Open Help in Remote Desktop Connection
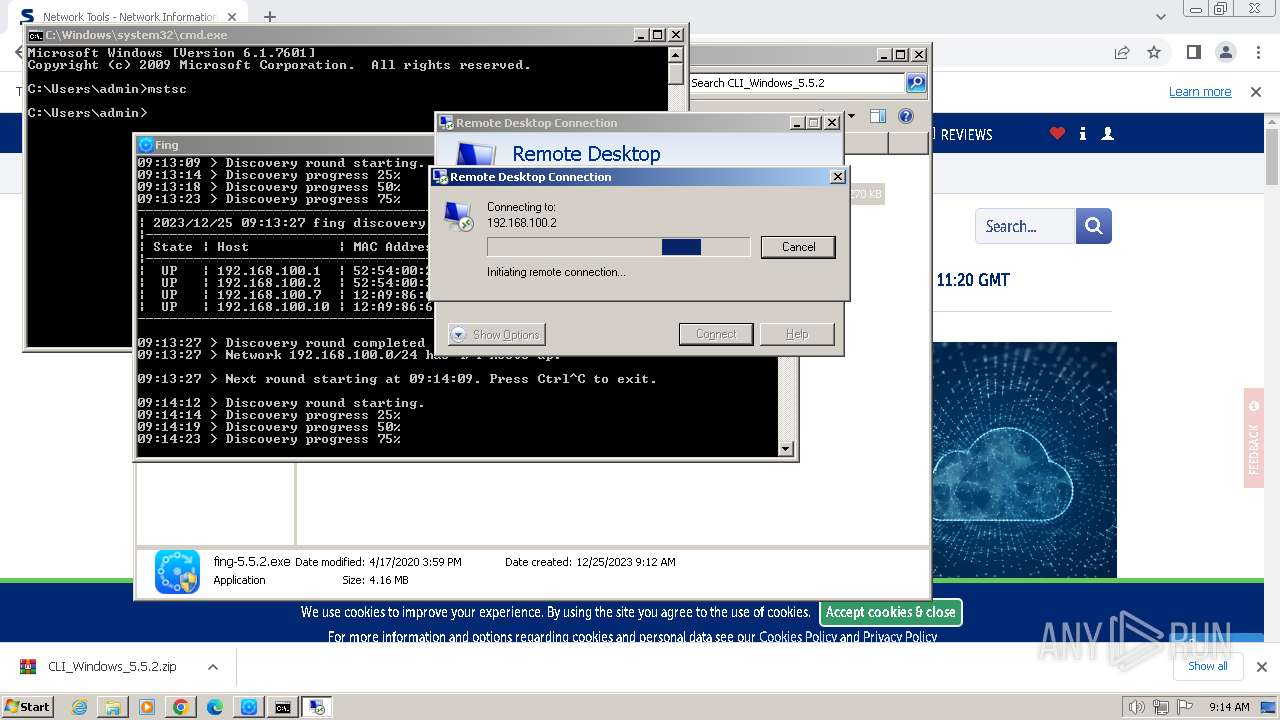 797,334
